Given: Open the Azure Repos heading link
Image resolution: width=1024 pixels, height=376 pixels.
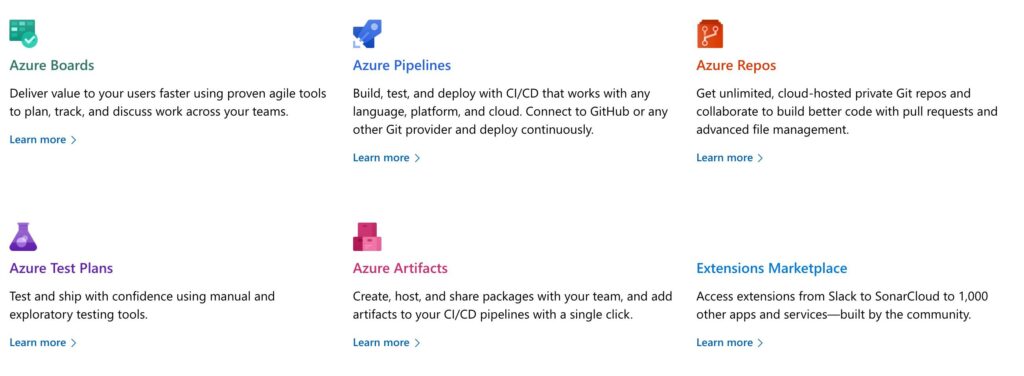Looking at the screenshot, I should click(x=736, y=65).
